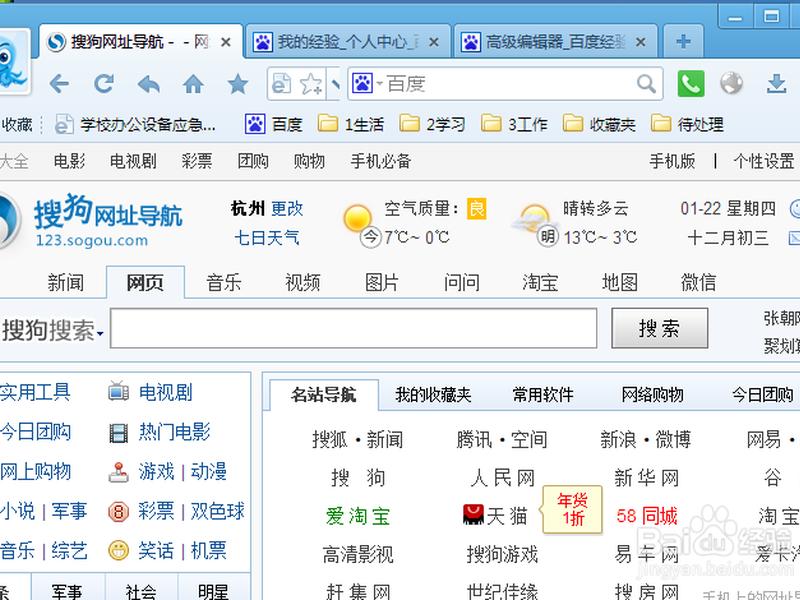800x600 pixels.
Task: Switch to 常用软件 panel tab
Action: [543, 394]
